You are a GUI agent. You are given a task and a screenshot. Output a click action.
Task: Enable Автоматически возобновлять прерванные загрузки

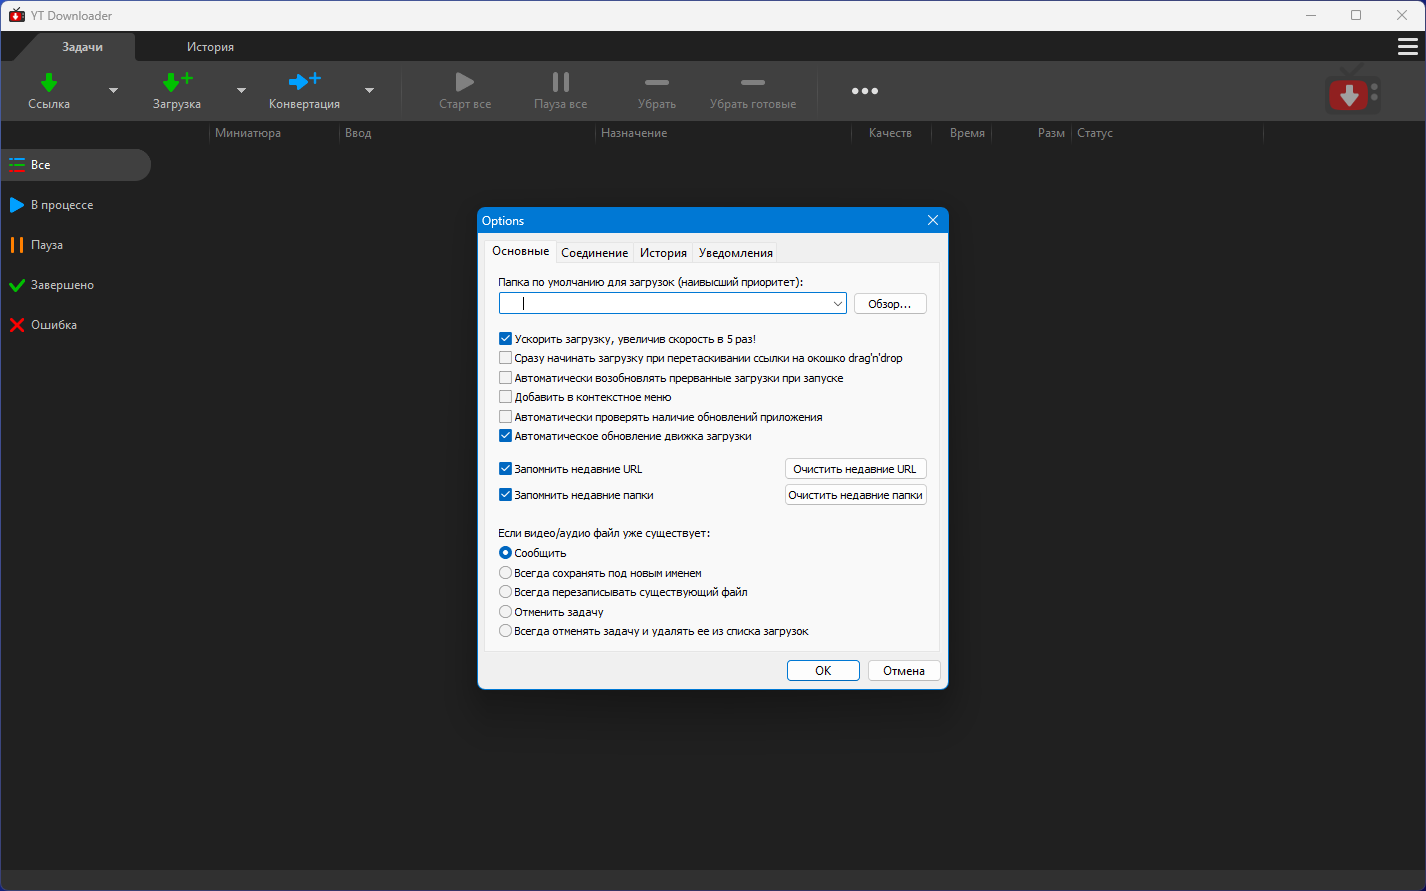click(x=505, y=378)
